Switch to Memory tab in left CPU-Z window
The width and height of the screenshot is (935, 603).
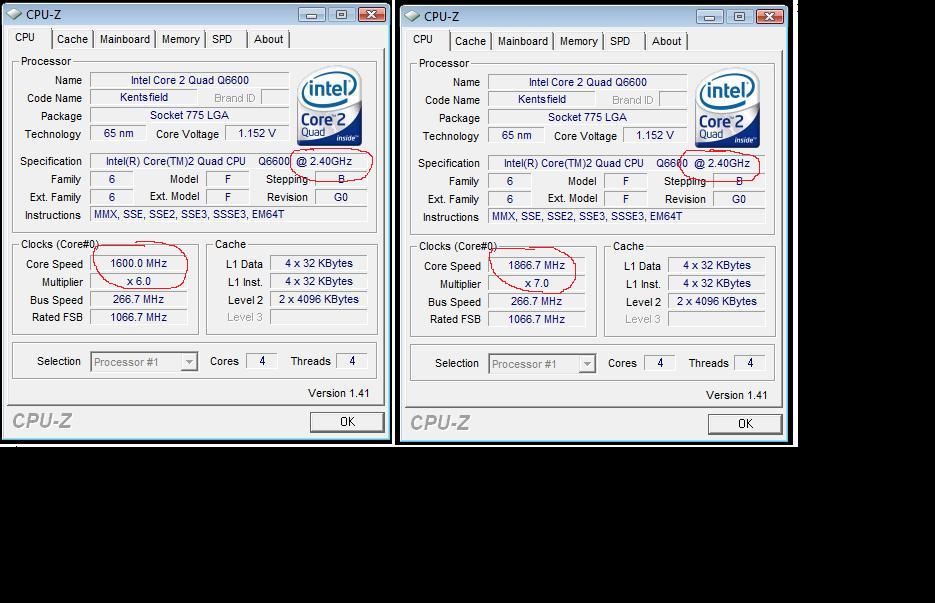181,39
